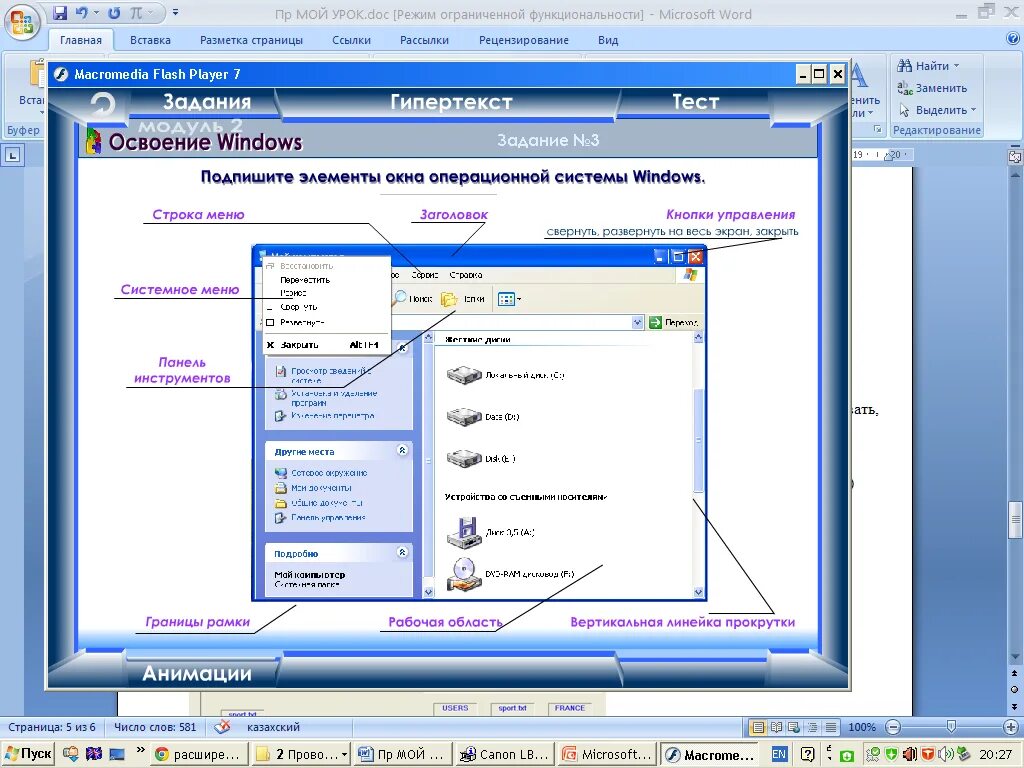Zoom in with the plus button
The height and width of the screenshot is (768, 1024).
point(1012,727)
